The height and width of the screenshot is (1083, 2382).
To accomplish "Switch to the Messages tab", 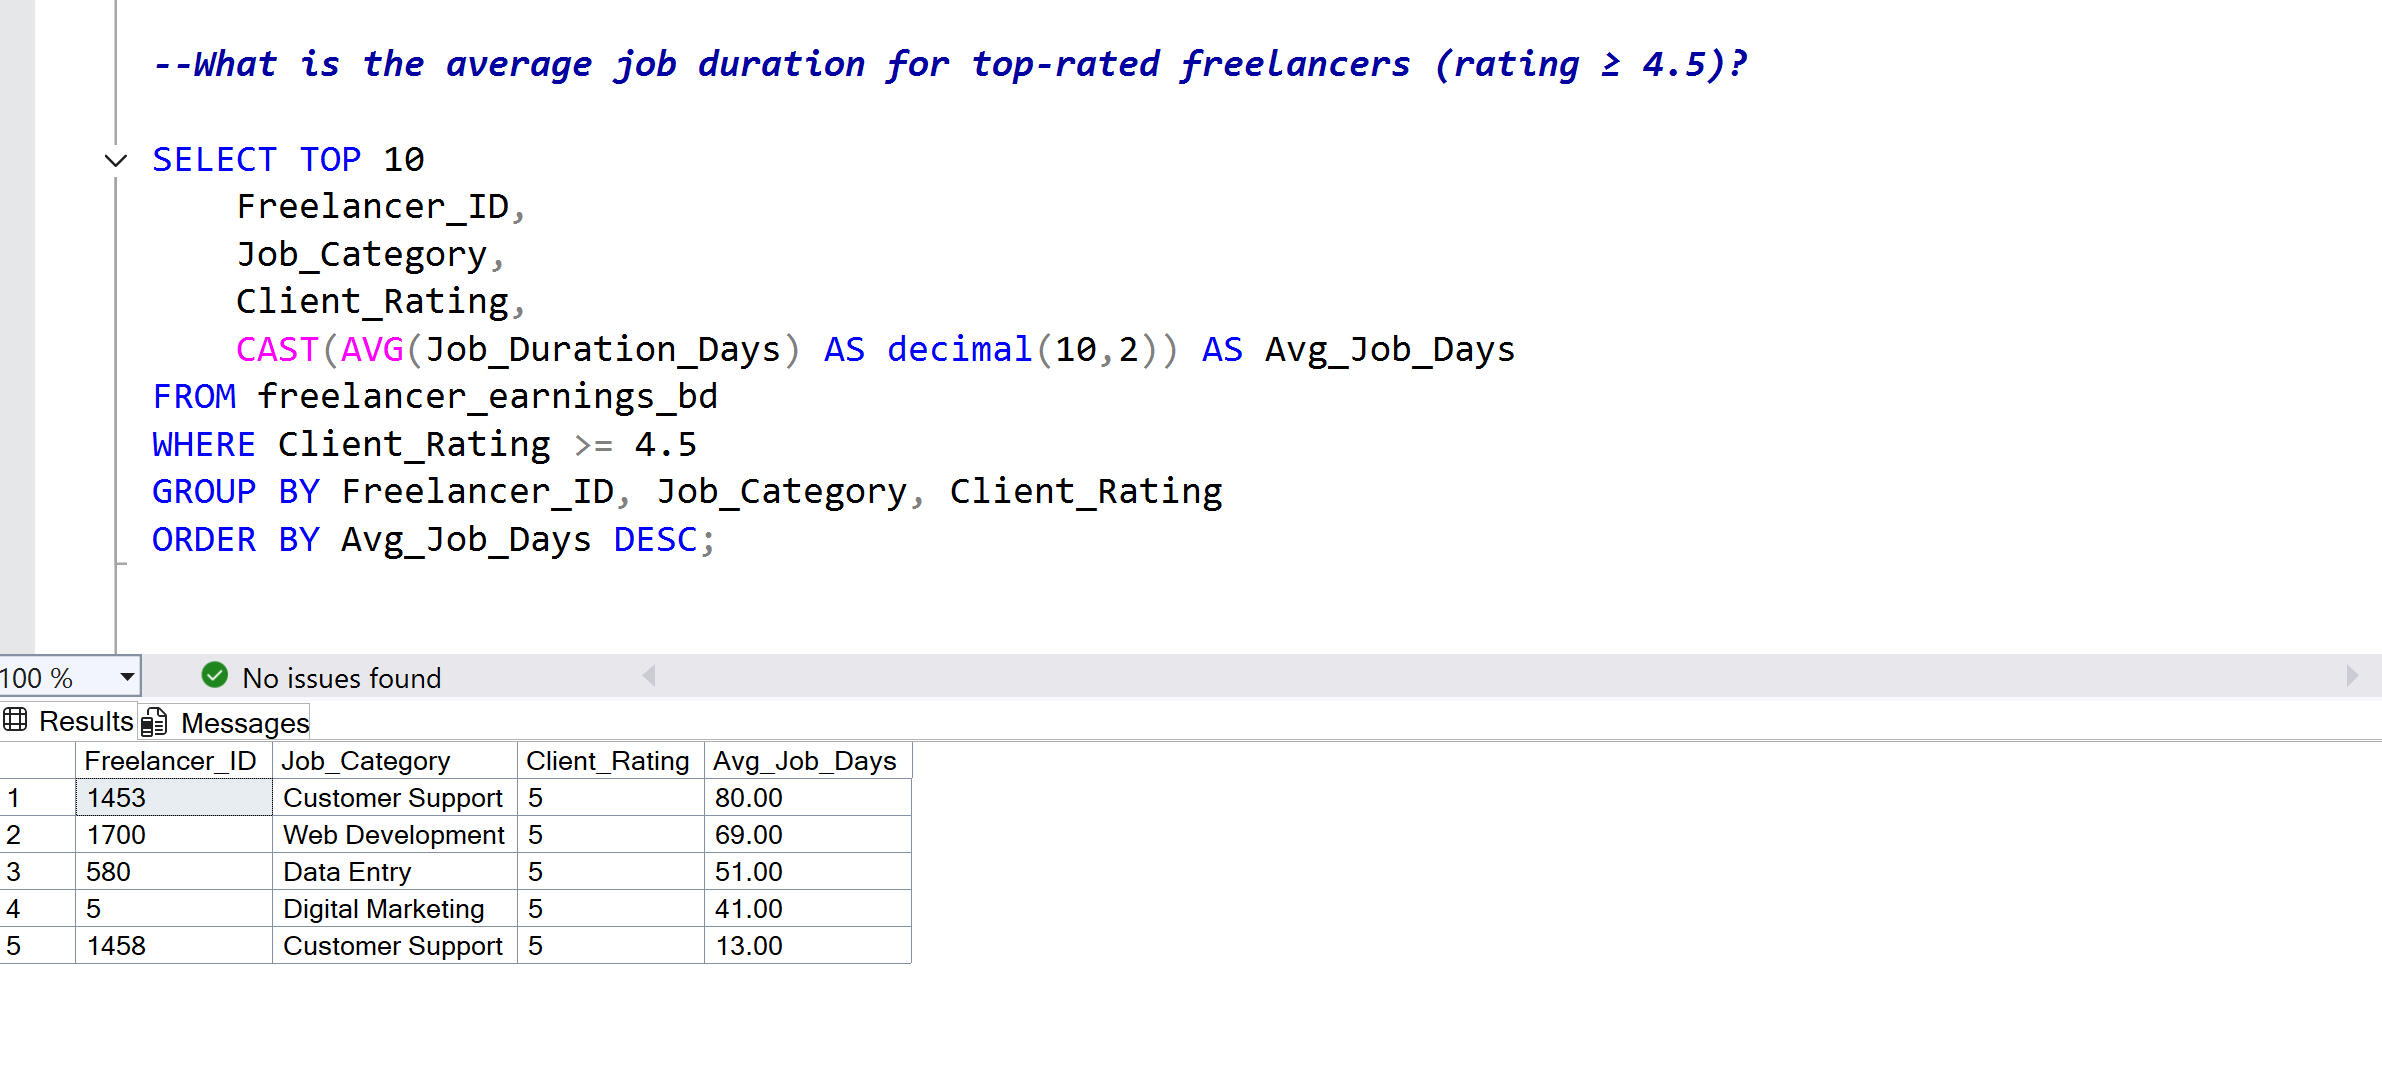I will point(244,722).
